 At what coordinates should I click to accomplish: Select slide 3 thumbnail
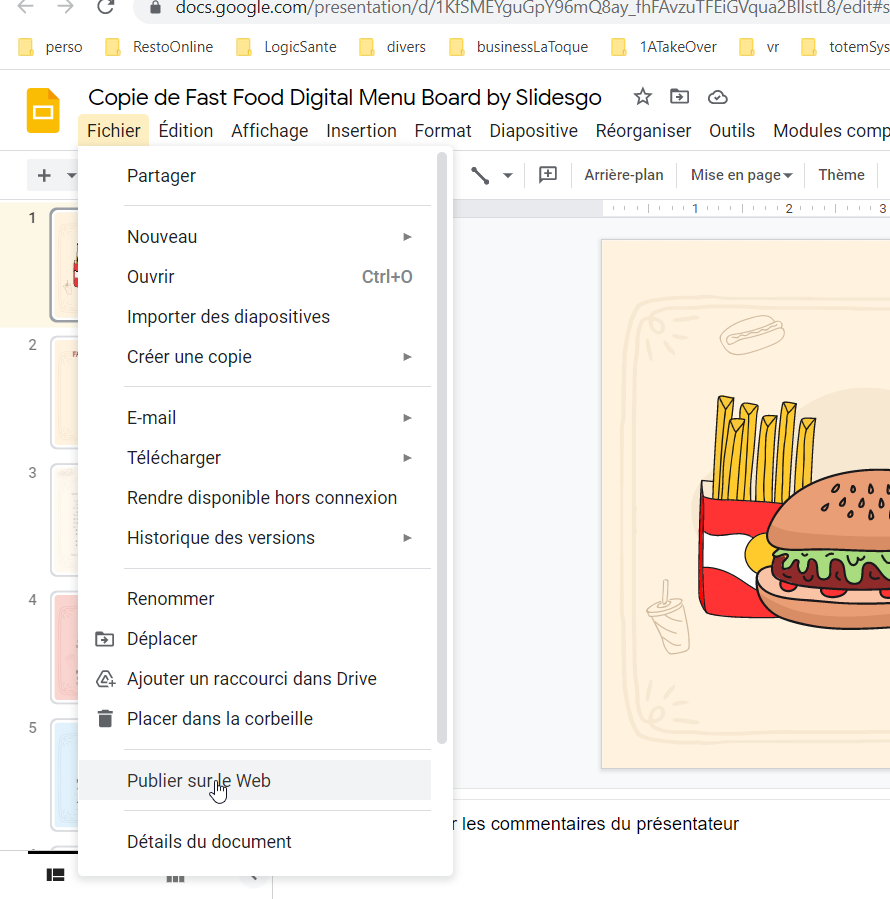coord(64,519)
